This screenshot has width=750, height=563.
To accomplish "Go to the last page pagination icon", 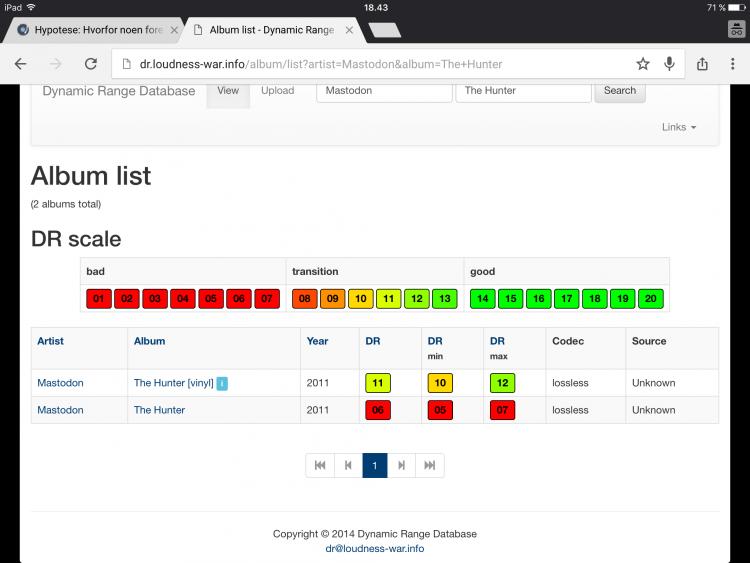I will (x=430, y=465).
